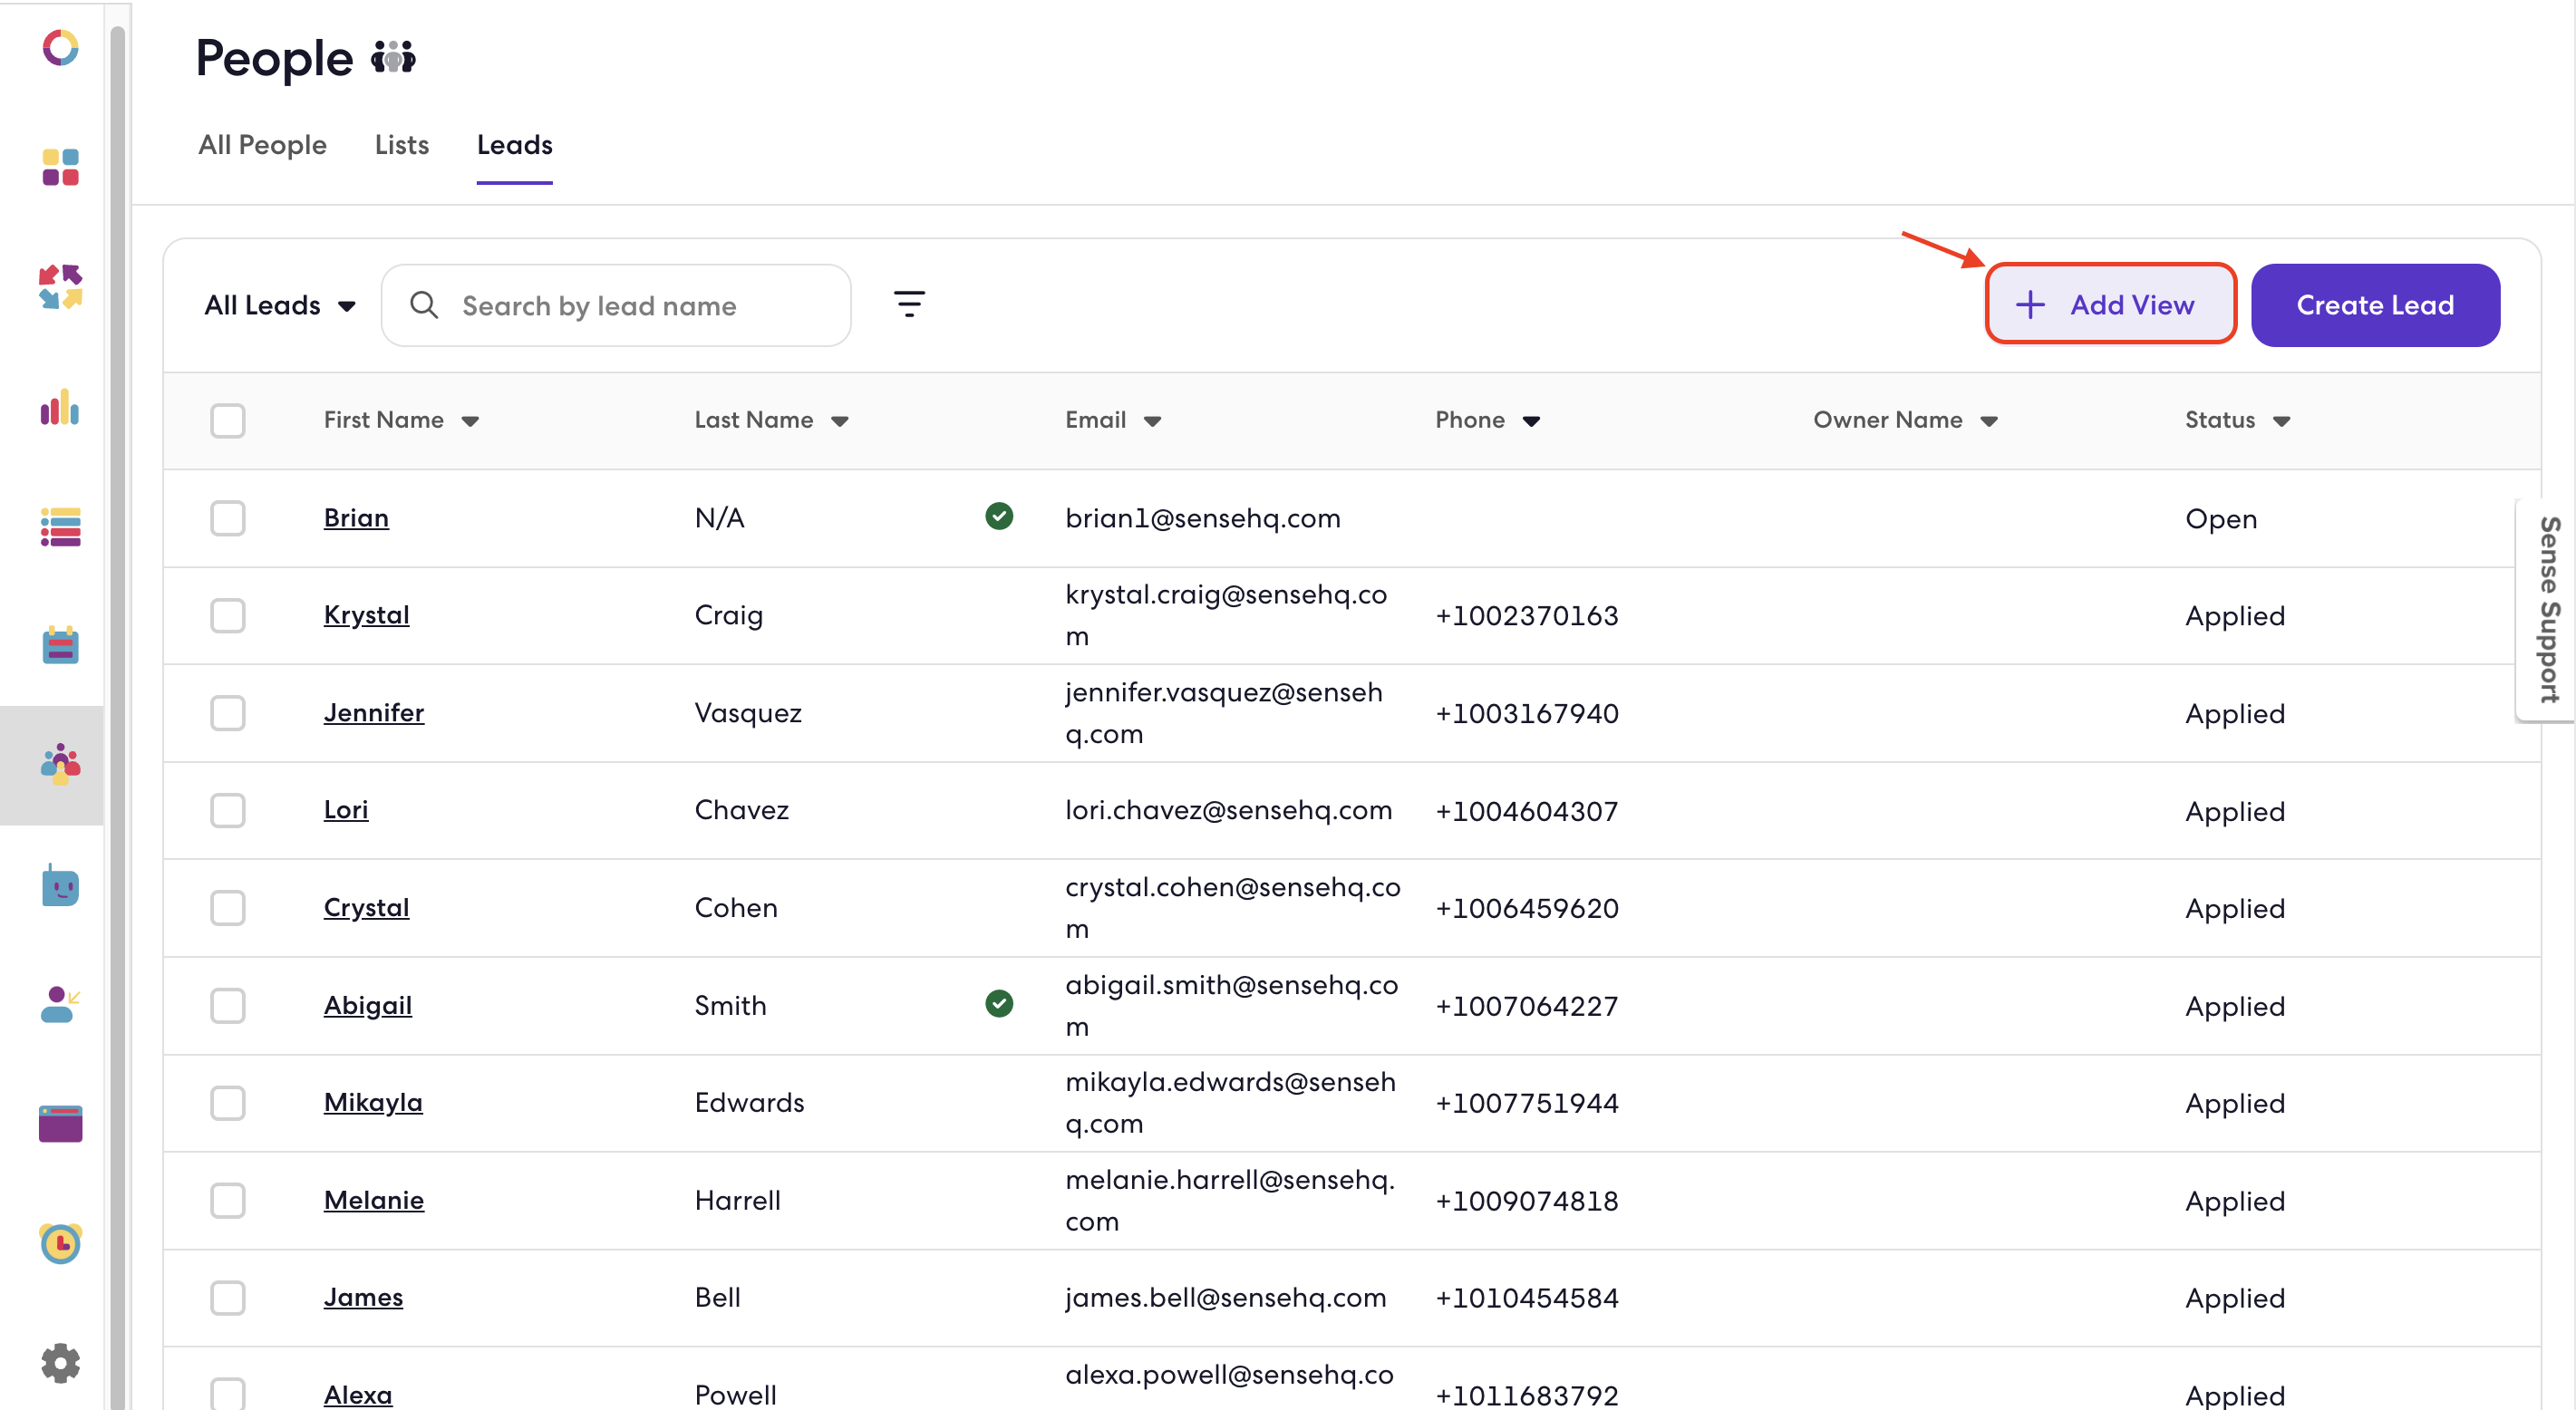Click phone number +1007751944
The height and width of the screenshot is (1410, 2576).
[x=1526, y=1103]
